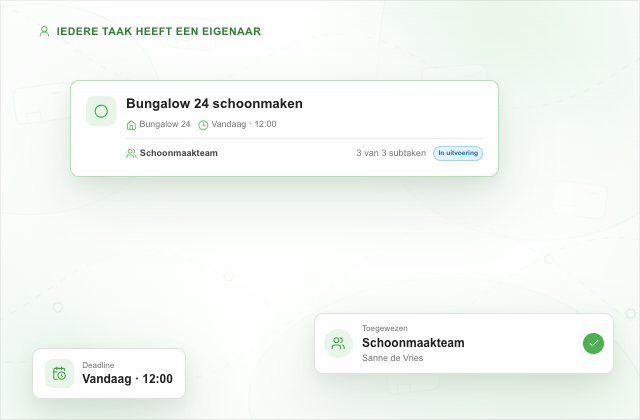Click the Bungalow 24 location label

click(x=165, y=124)
